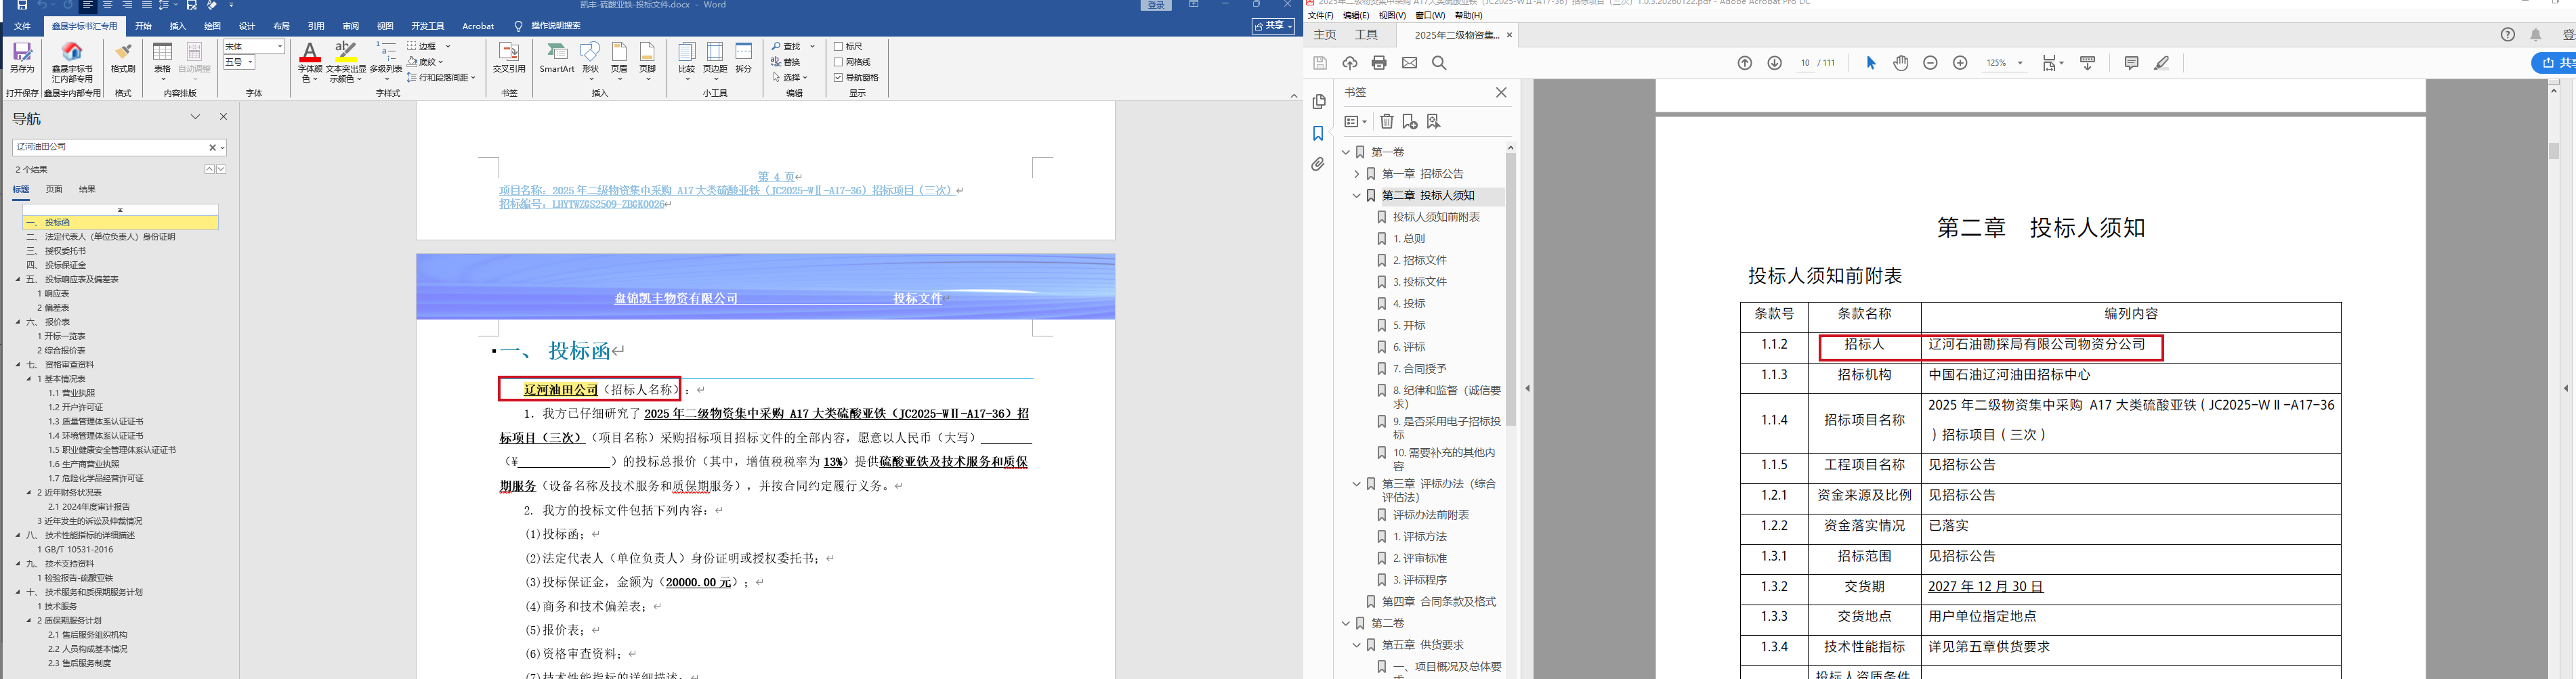This screenshot has width=2576, height=679.
Task: Select 四、投标保证金 heading in navigation pane
Action: pyautogui.click(x=57, y=265)
